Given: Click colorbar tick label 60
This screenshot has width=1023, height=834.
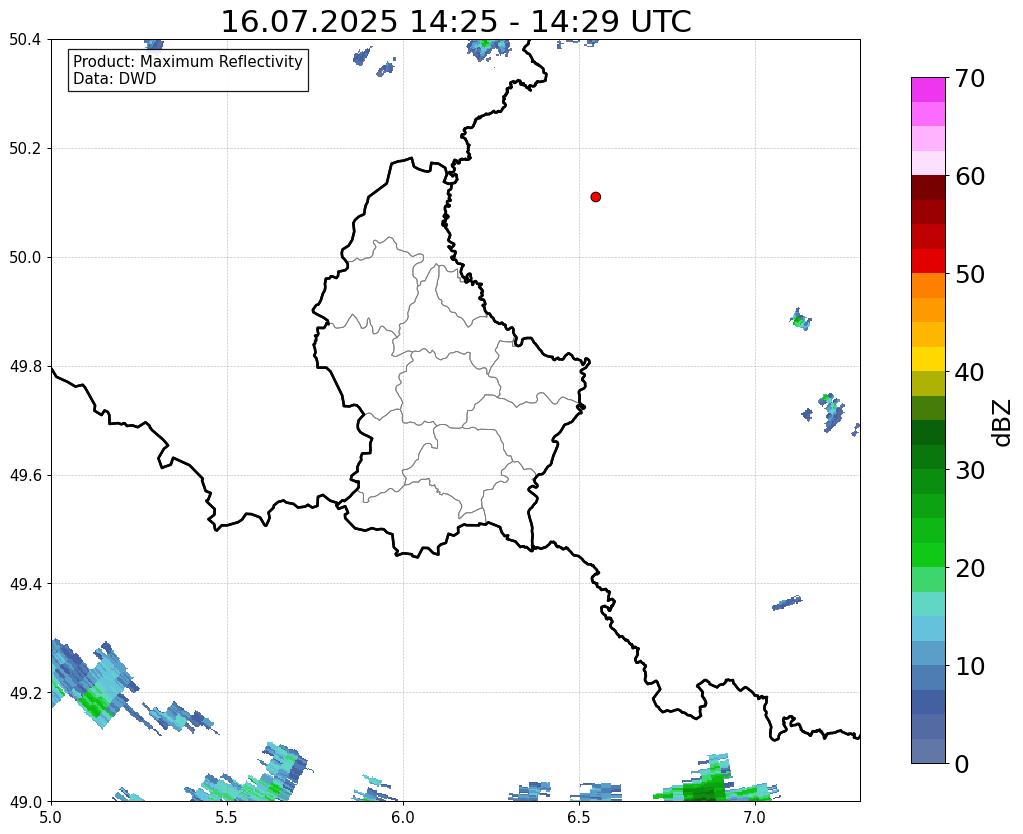Looking at the screenshot, I should pos(970,176).
